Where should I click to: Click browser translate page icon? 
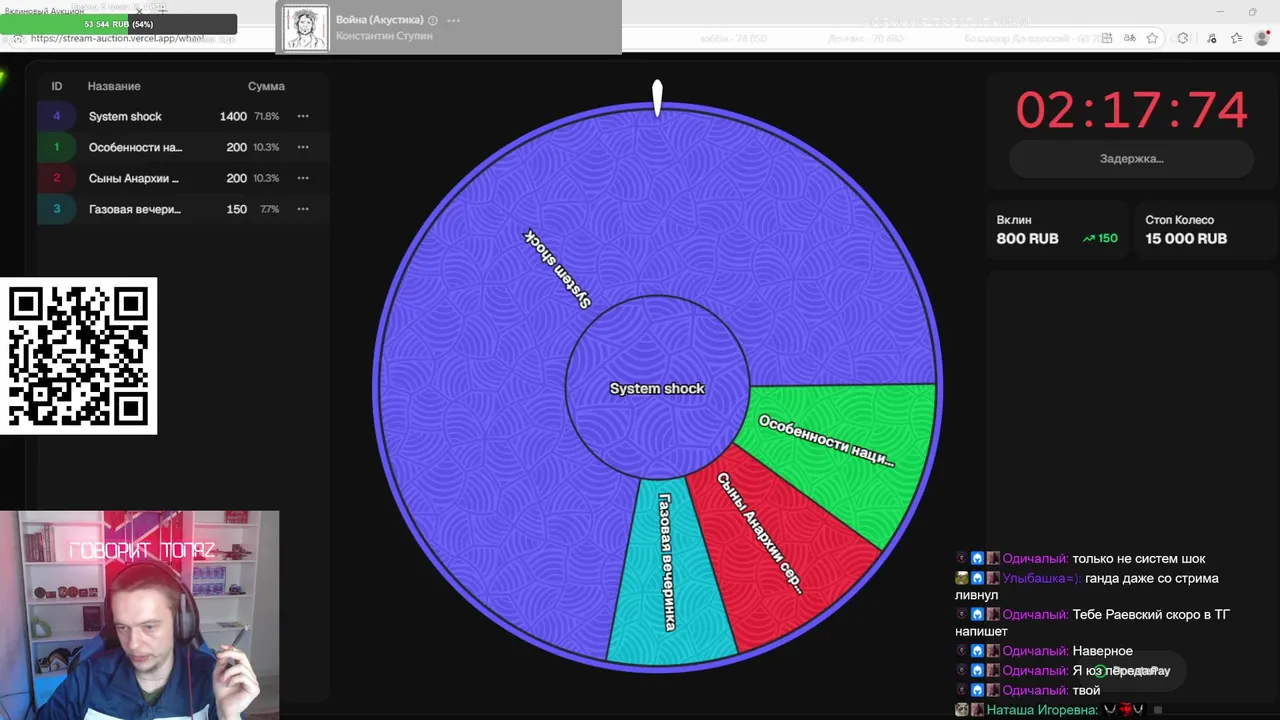click(x=1129, y=38)
